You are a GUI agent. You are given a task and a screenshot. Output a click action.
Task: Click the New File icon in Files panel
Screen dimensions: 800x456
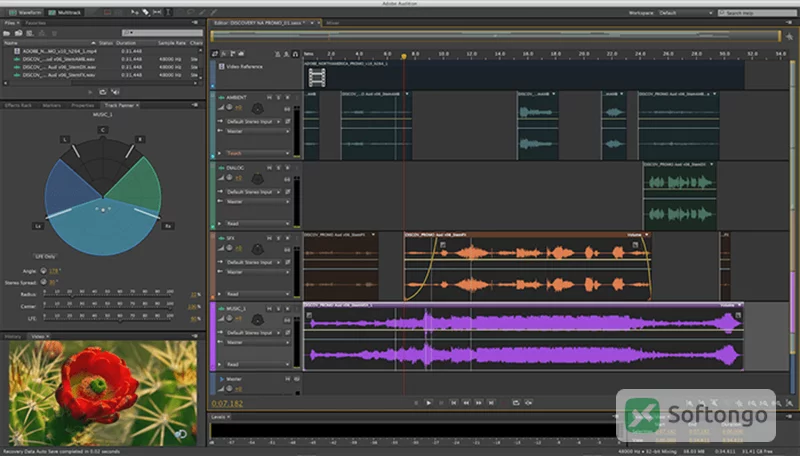[30, 33]
